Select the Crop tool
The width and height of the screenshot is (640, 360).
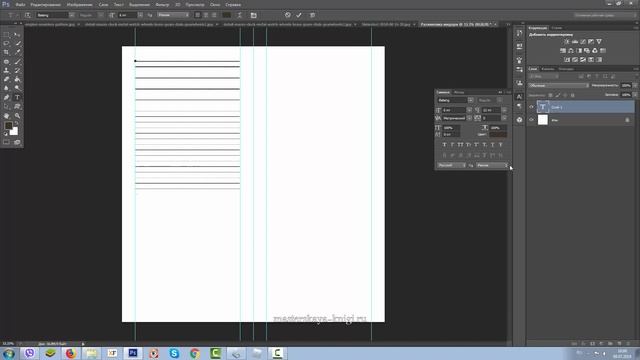pos(6,52)
